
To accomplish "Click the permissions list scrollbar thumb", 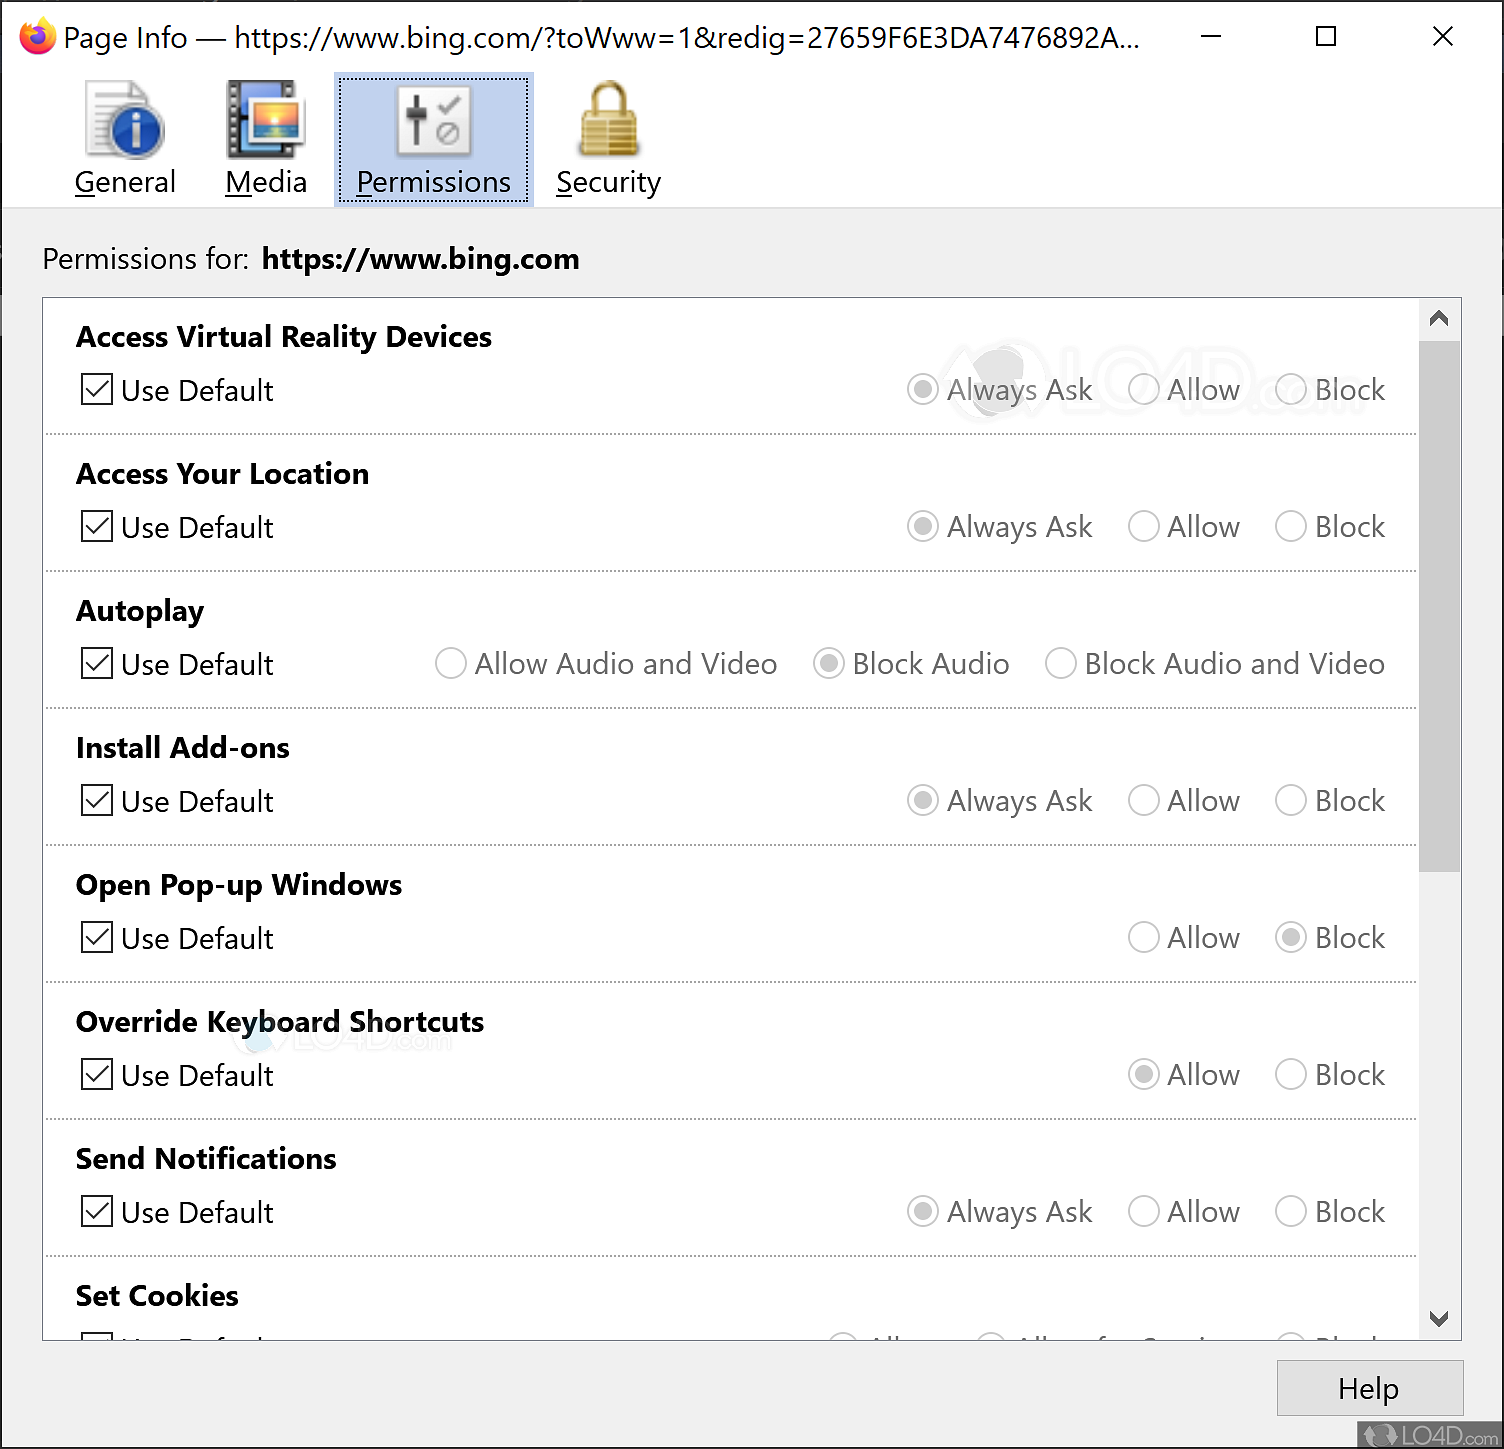I will (1439, 606).
